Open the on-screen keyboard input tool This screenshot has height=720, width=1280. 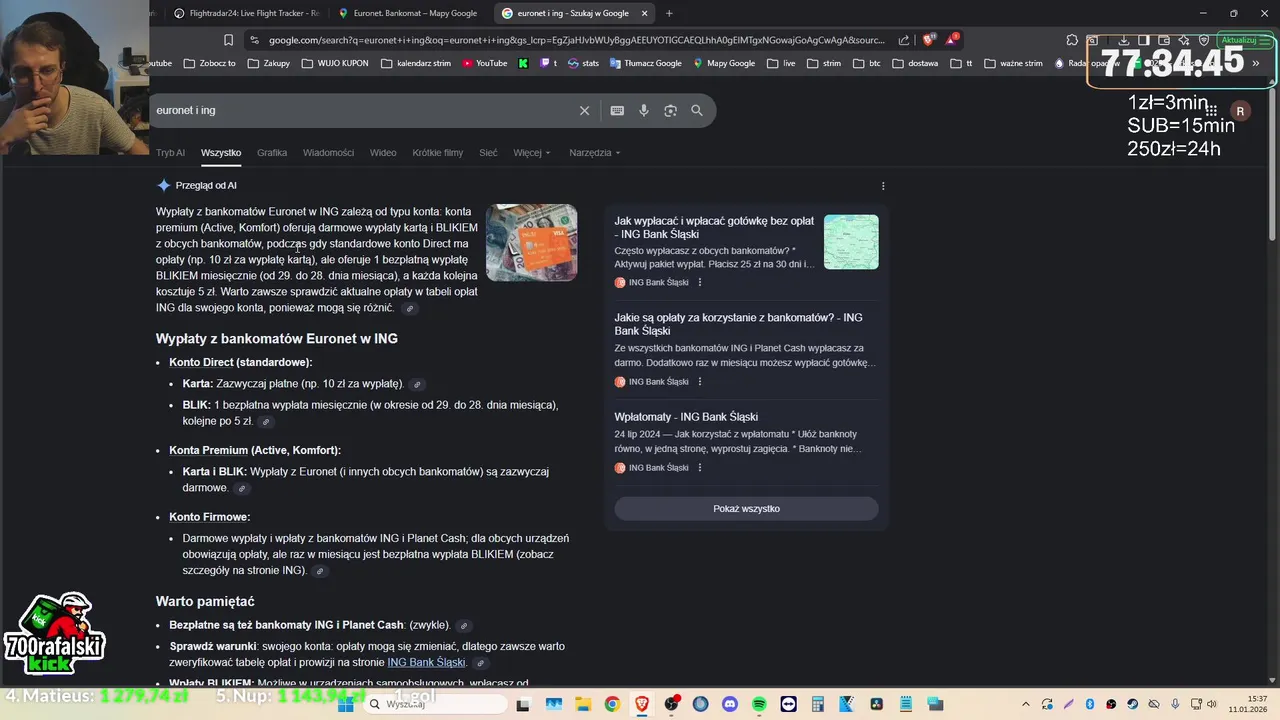pyautogui.click(x=617, y=111)
